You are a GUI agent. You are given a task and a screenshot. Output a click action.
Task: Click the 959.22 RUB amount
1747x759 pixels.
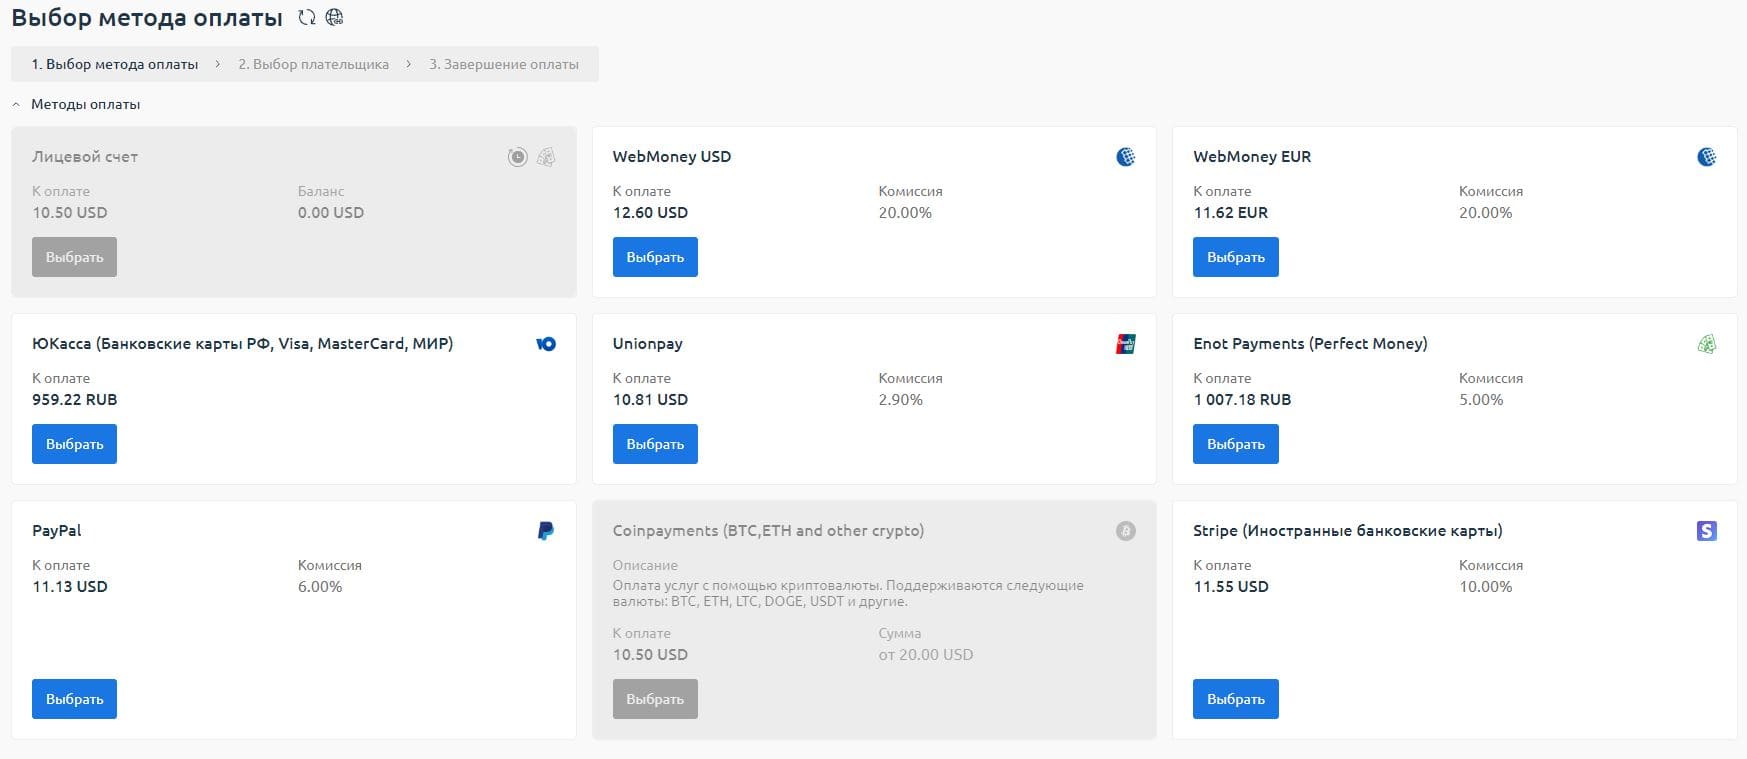(x=75, y=400)
